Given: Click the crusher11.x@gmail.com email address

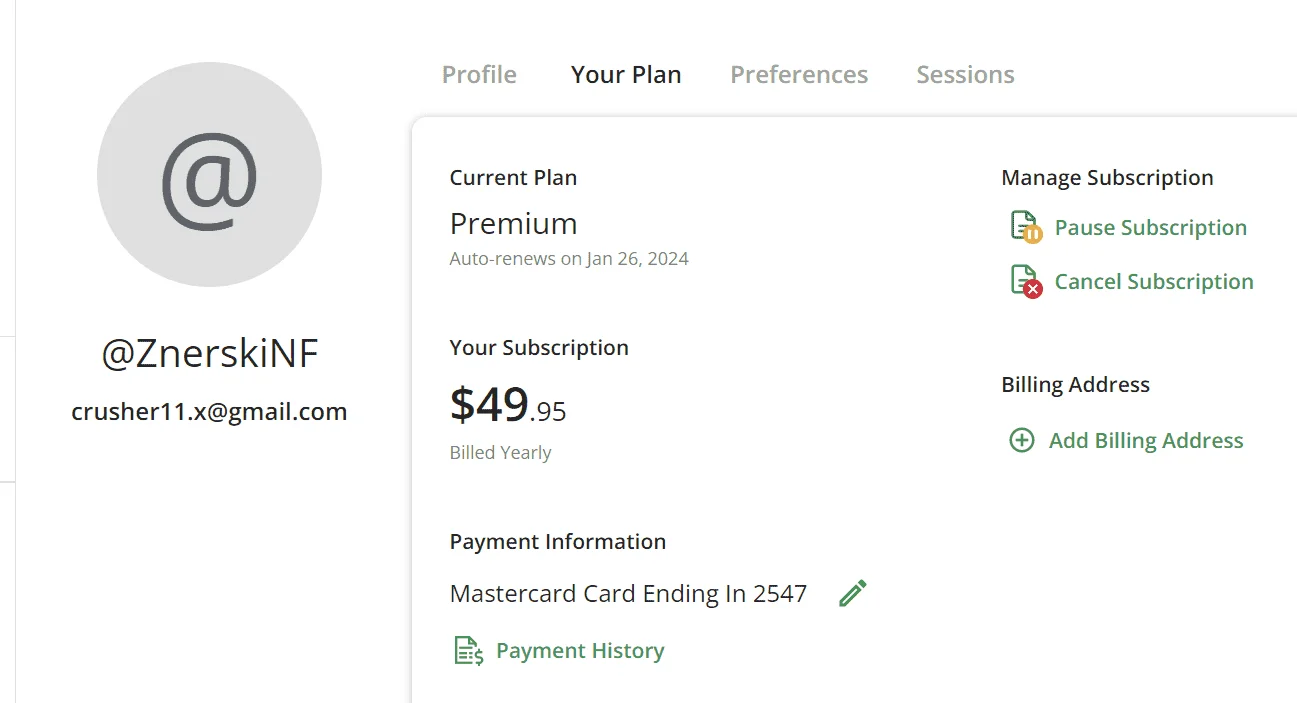Looking at the screenshot, I should [209, 411].
